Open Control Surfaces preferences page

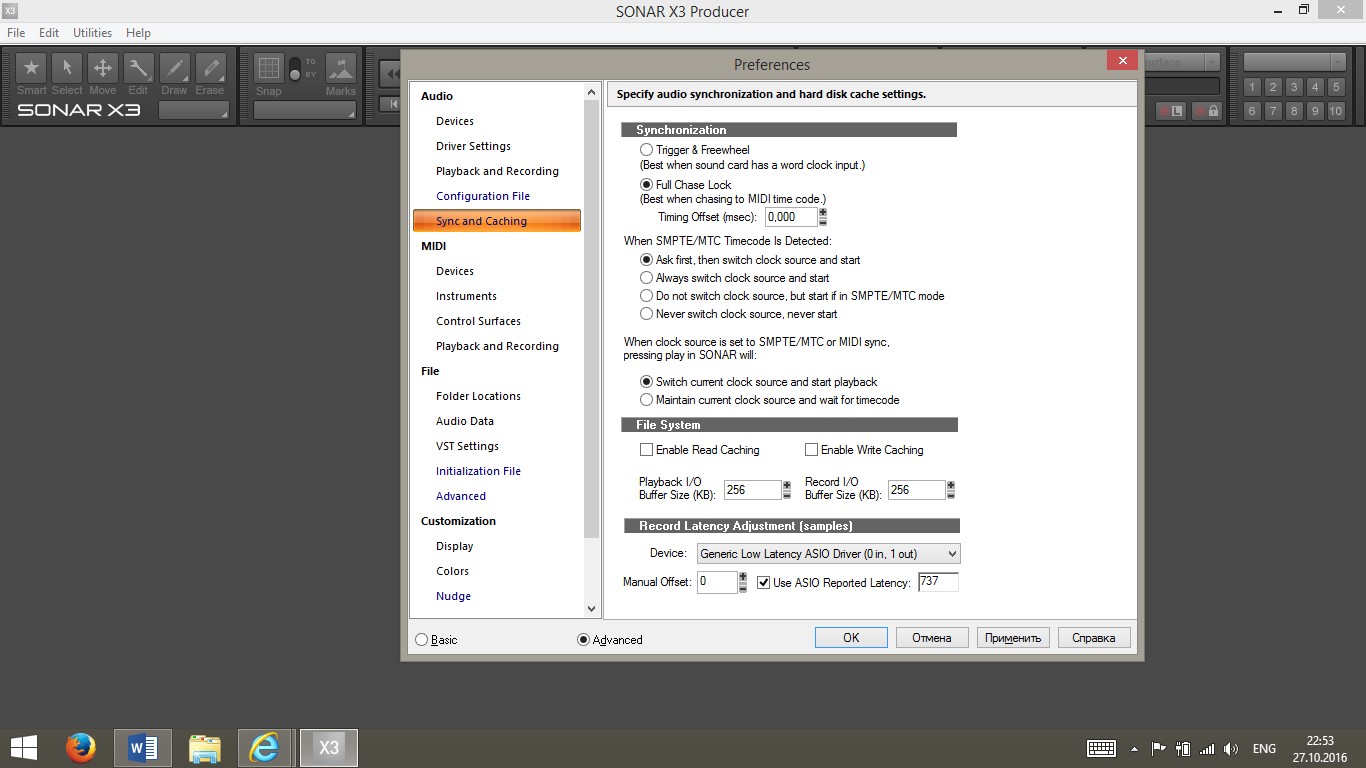coord(478,321)
